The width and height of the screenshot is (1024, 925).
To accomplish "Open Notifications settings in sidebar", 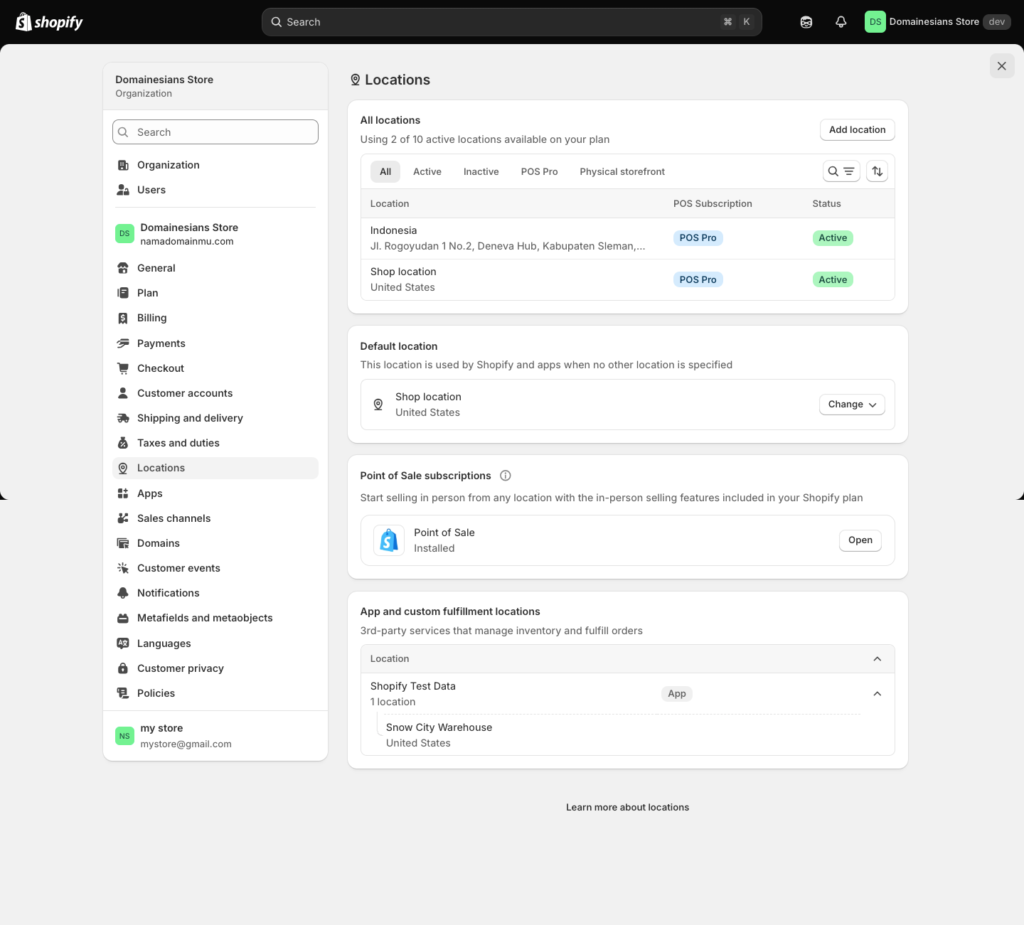I will tap(215, 592).
